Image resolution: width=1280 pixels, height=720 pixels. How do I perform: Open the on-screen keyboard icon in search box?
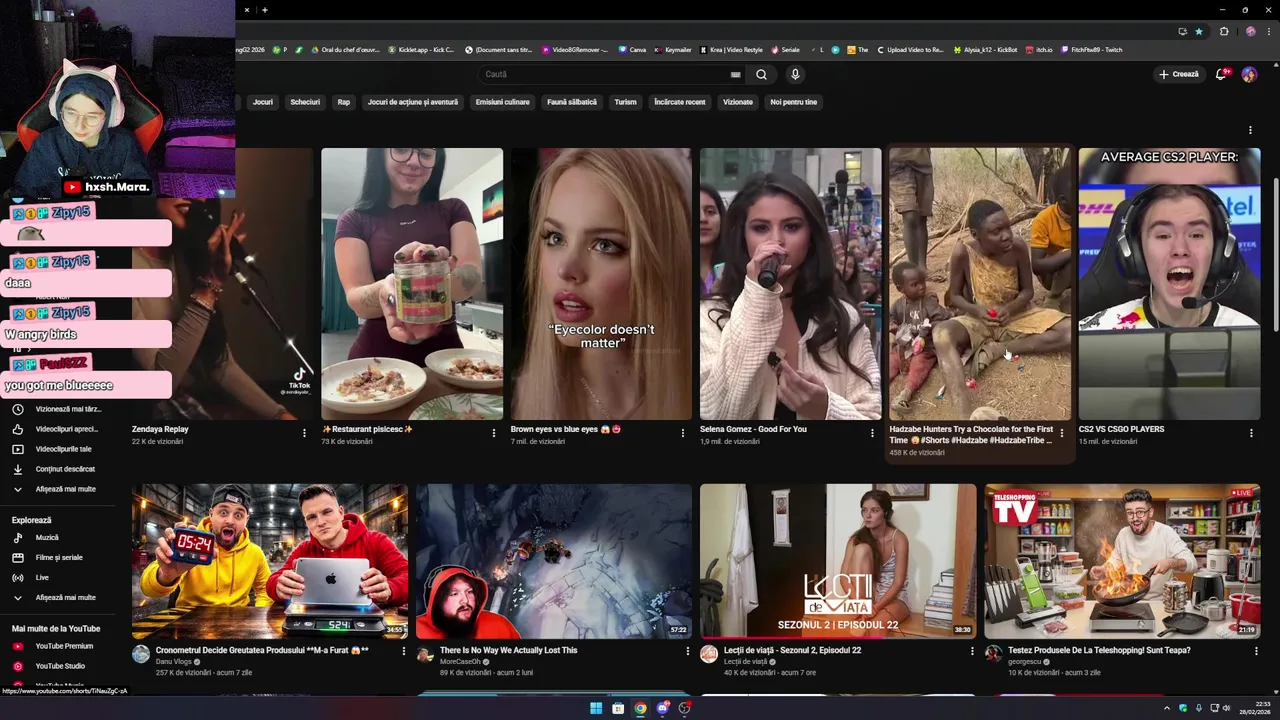(736, 74)
